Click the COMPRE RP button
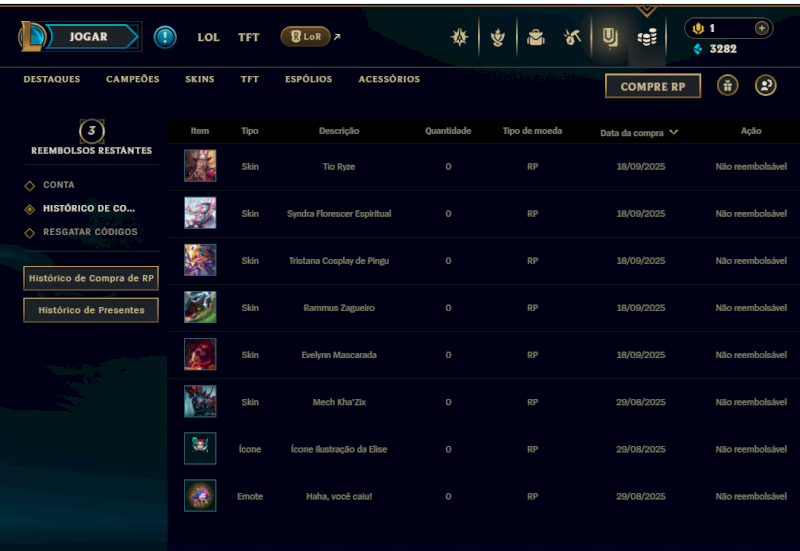Screen dimensions: 800x551 653,86
